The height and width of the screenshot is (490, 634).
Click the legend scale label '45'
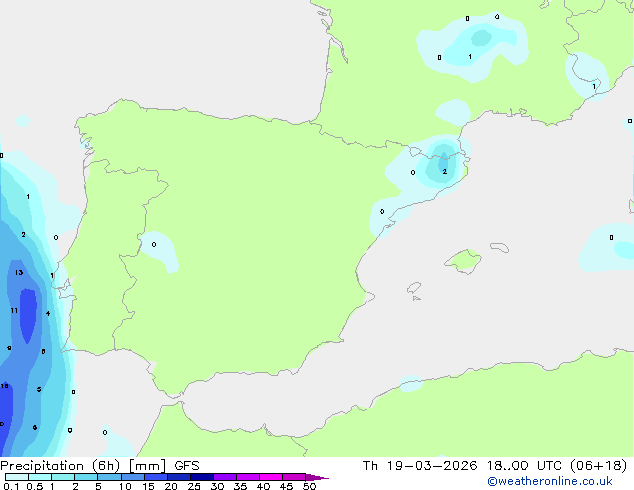click(286, 486)
